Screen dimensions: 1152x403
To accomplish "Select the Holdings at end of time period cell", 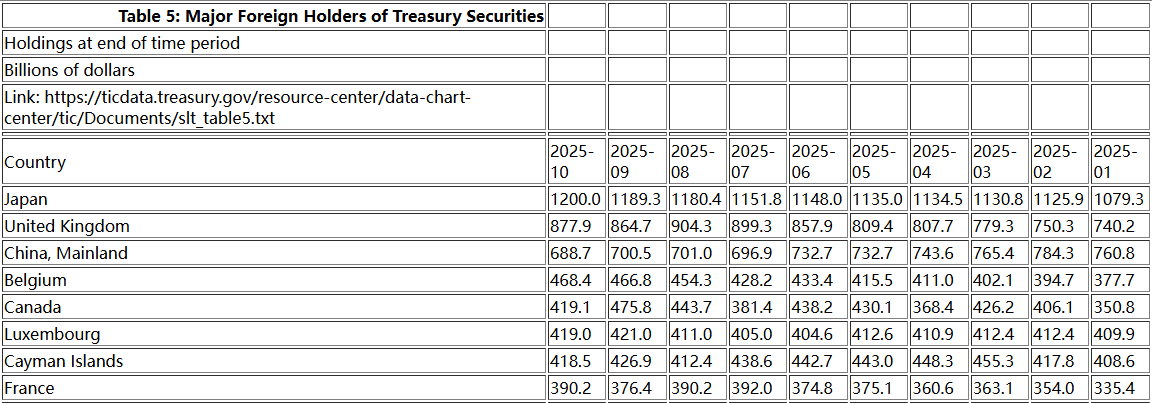I will click(x=274, y=43).
